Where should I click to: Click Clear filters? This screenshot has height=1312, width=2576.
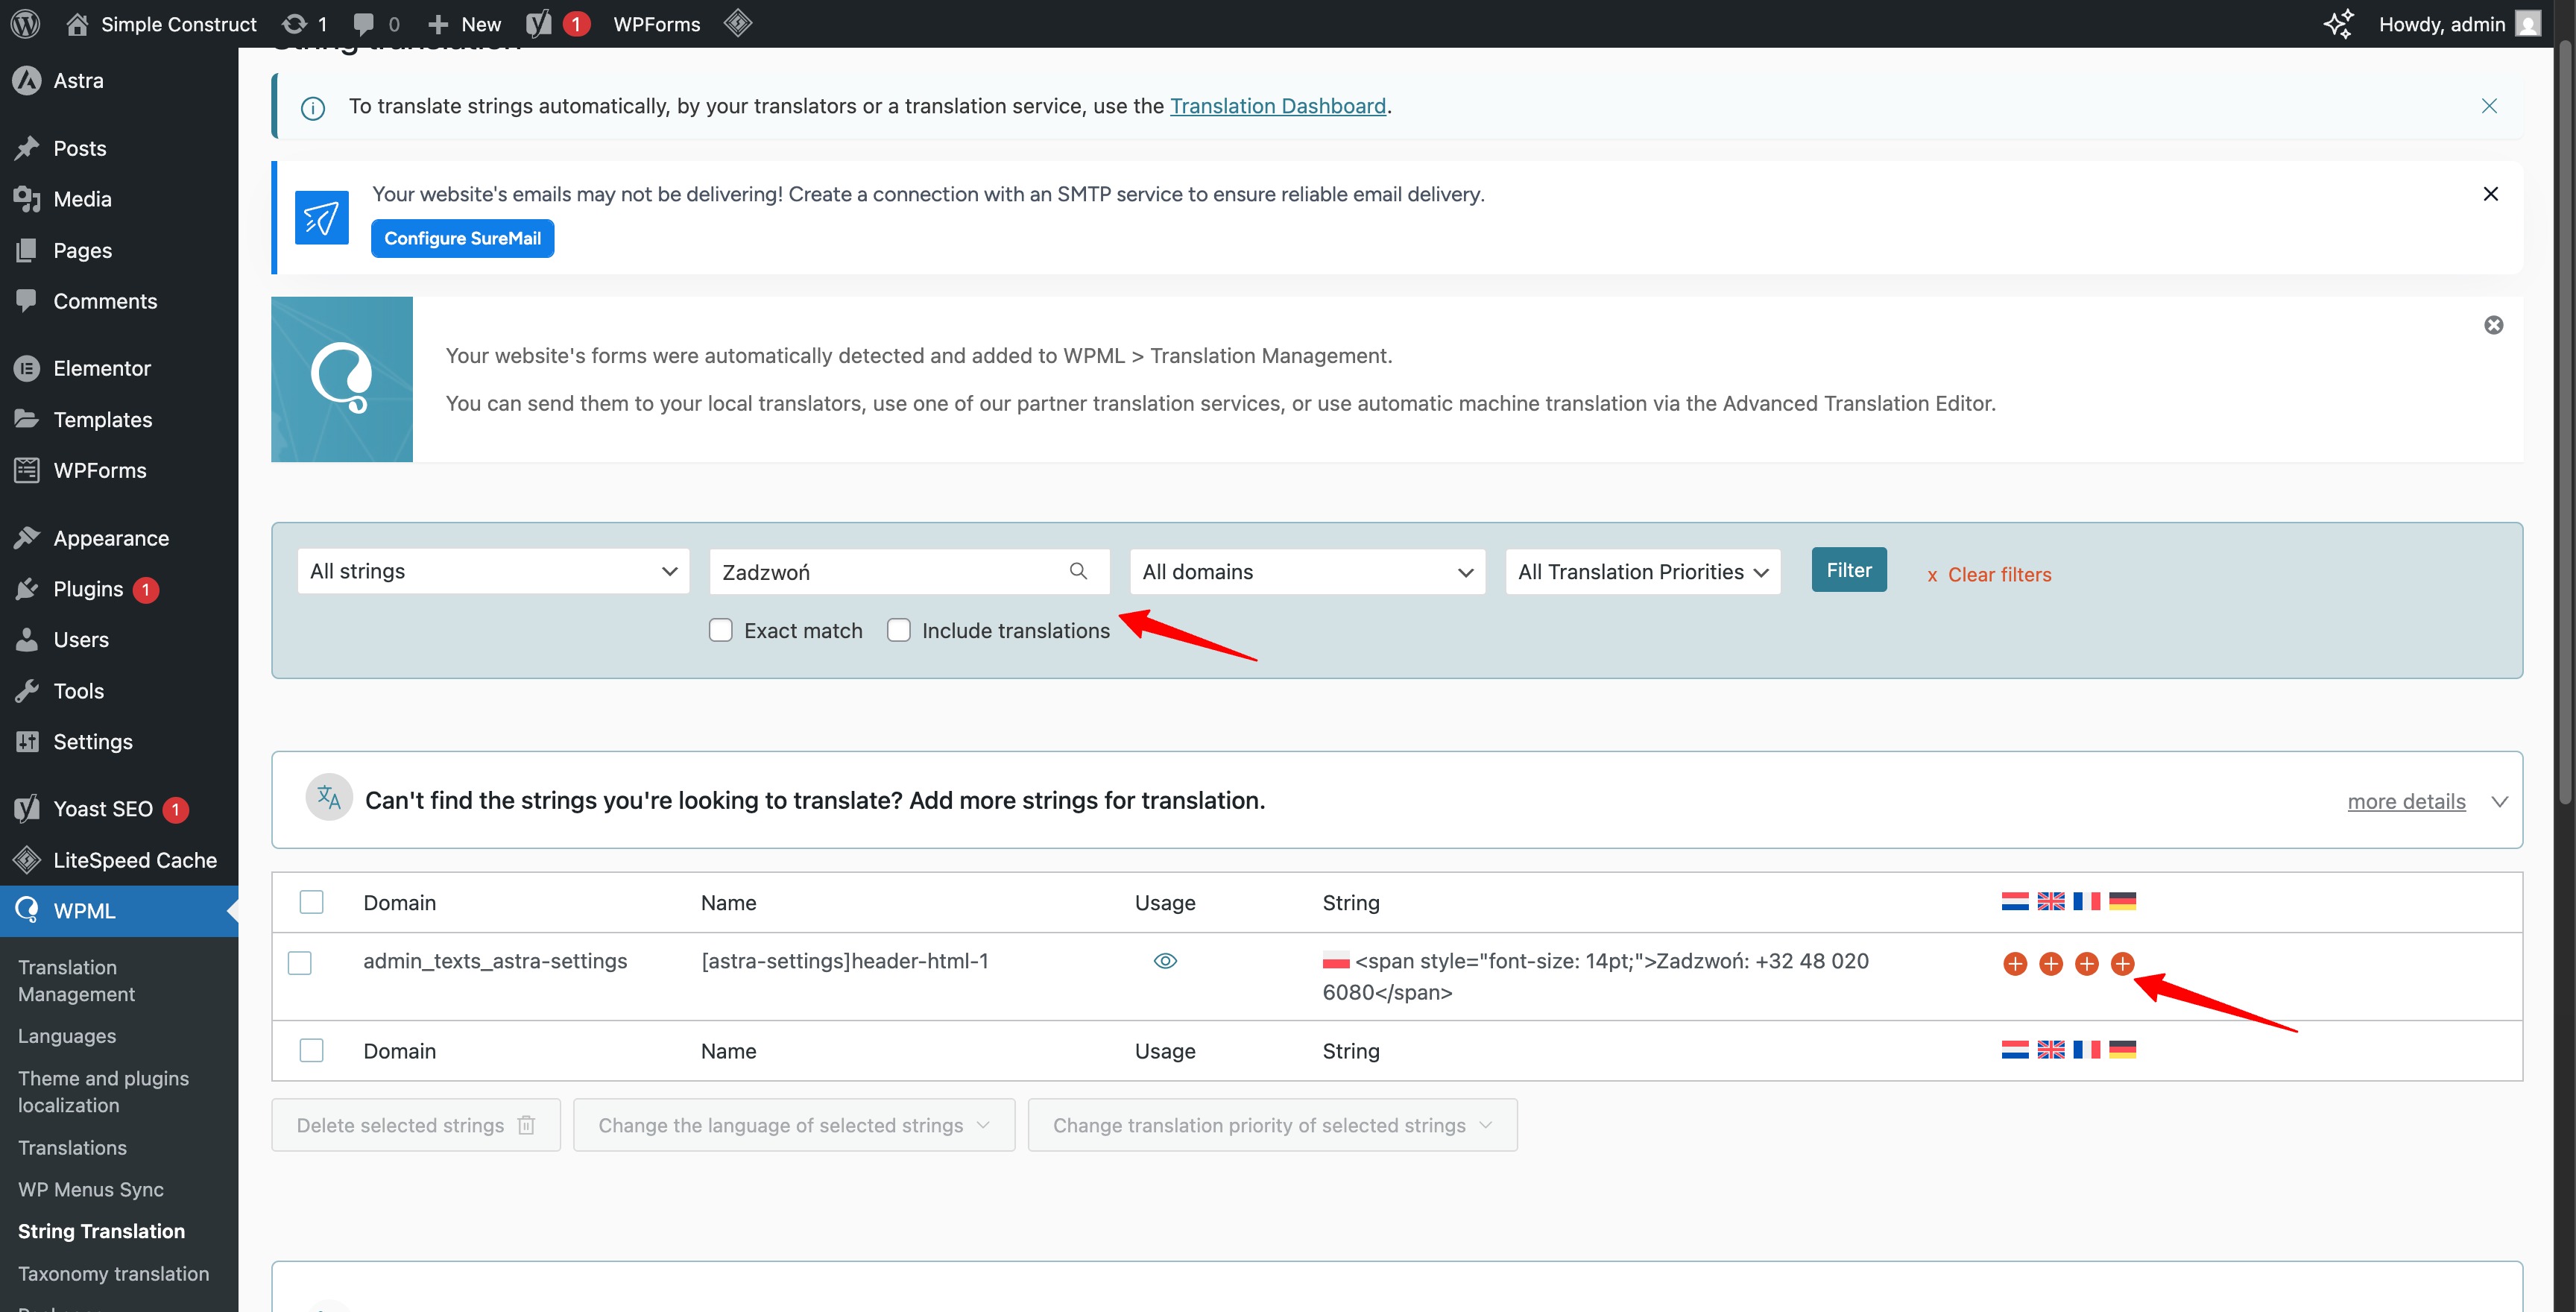point(1989,575)
